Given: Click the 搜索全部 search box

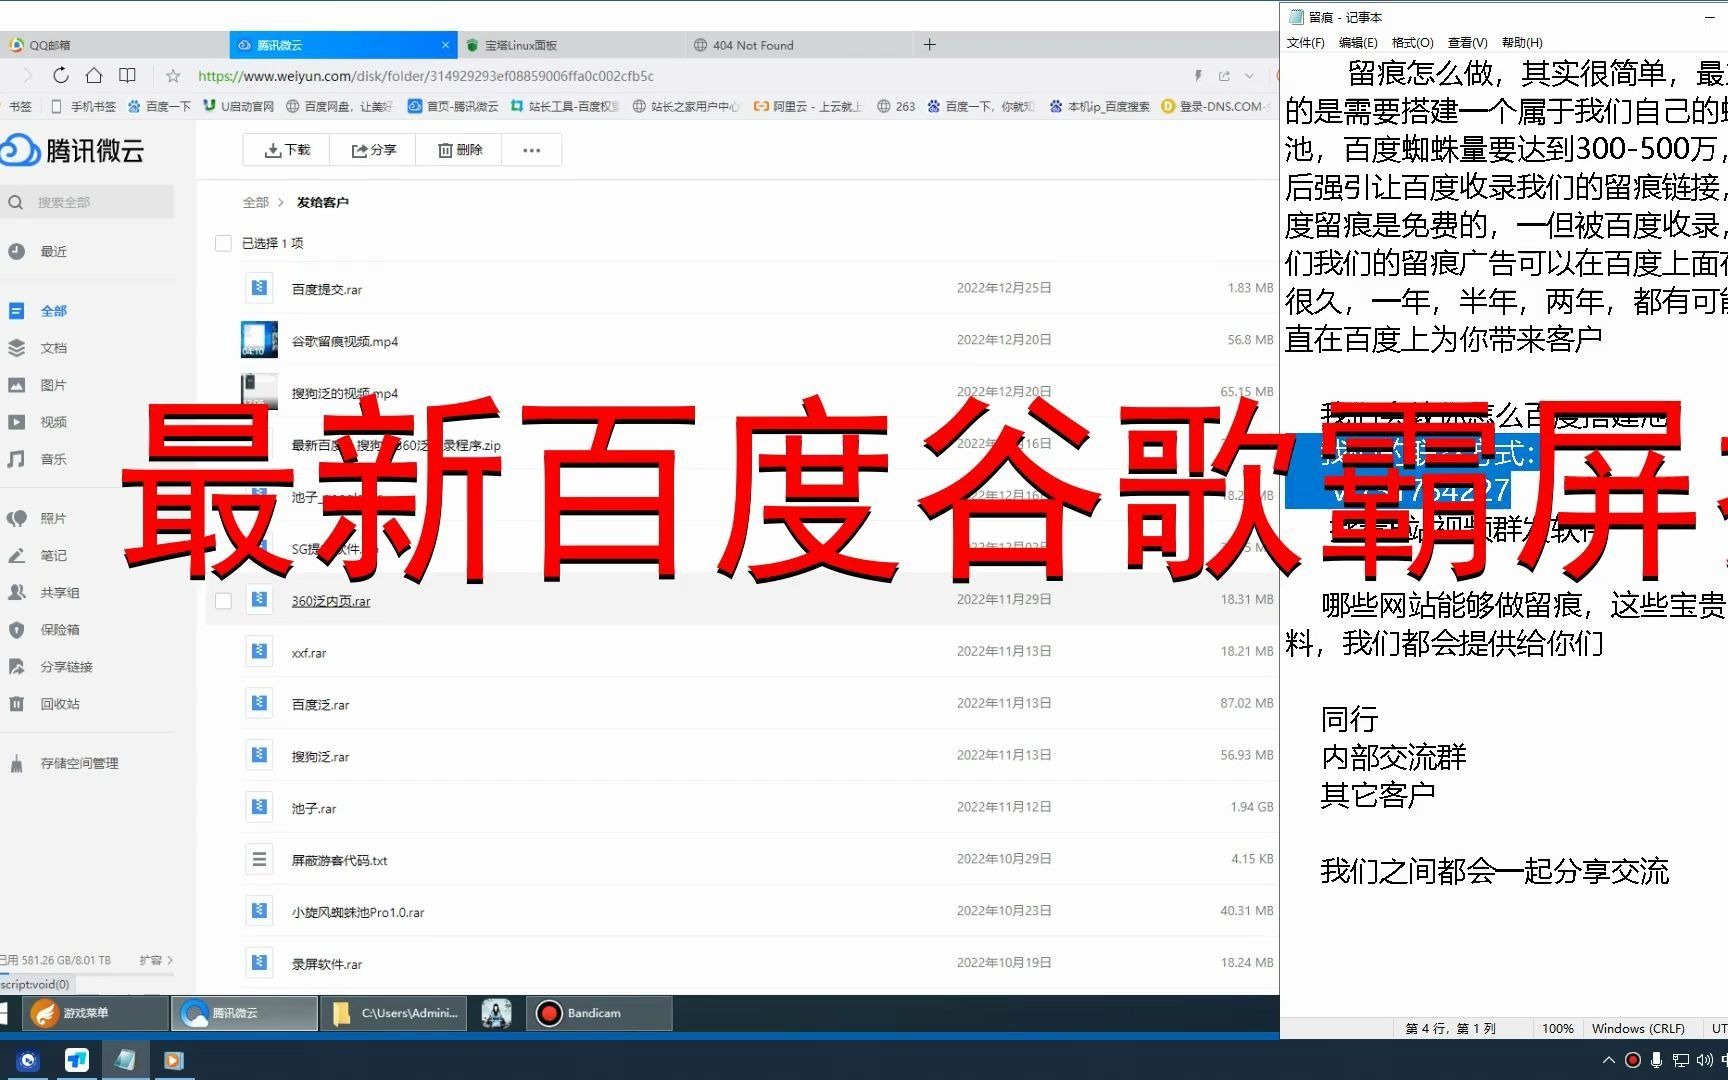Looking at the screenshot, I should pyautogui.click(x=87, y=202).
